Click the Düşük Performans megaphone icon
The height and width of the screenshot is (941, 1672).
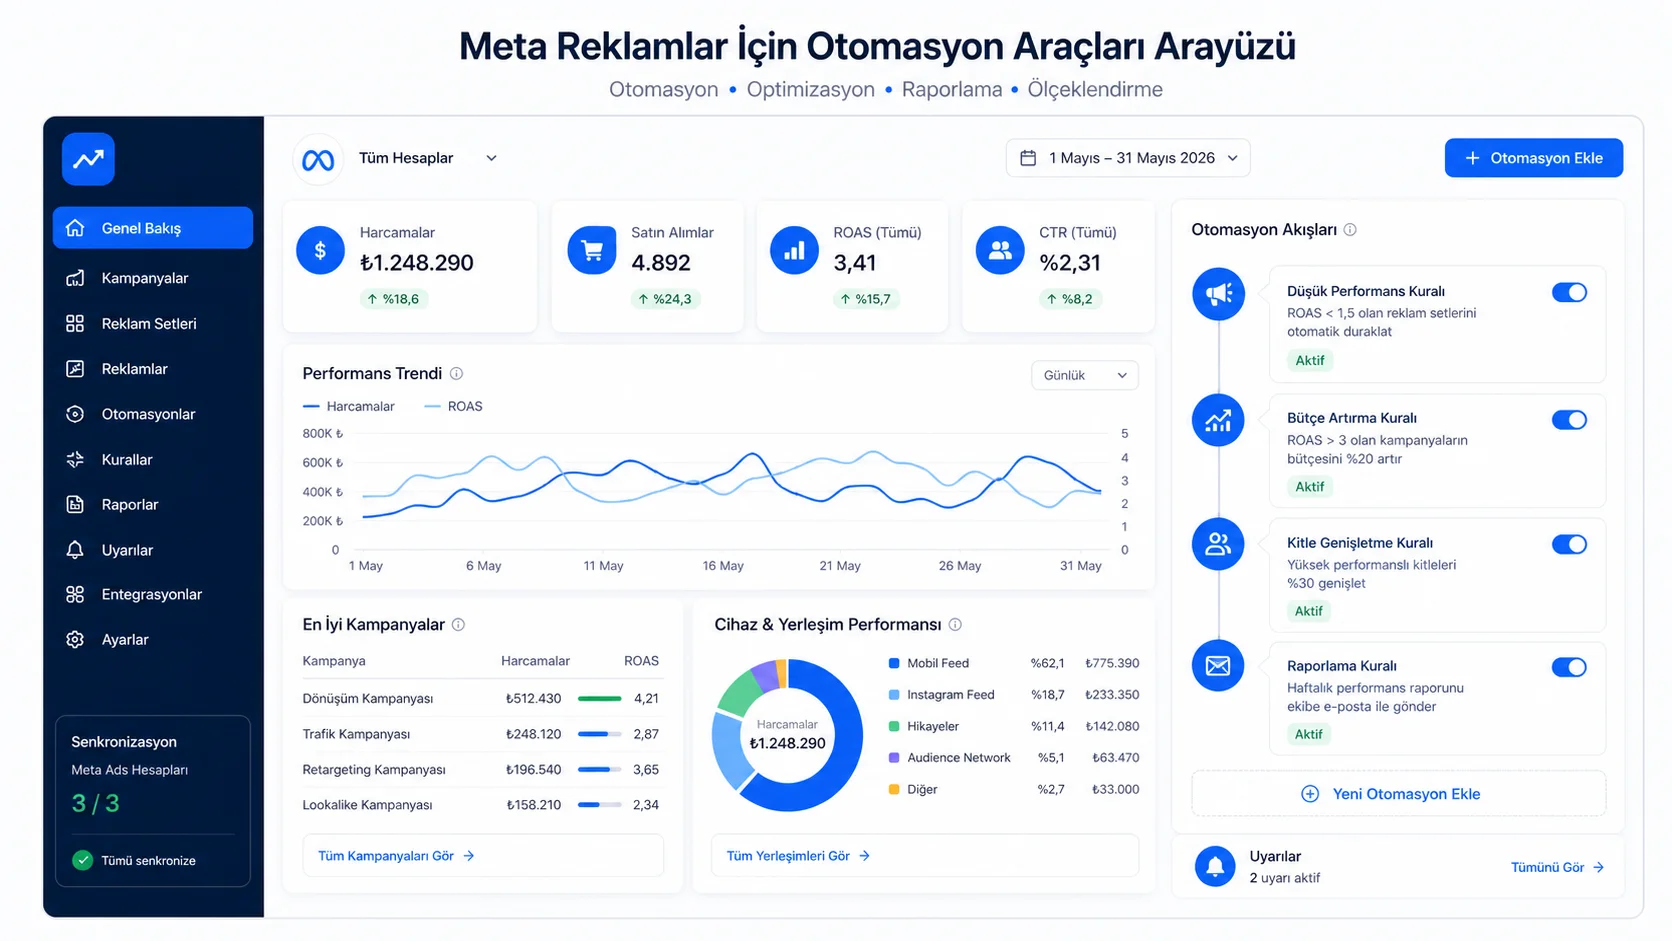(1218, 294)
